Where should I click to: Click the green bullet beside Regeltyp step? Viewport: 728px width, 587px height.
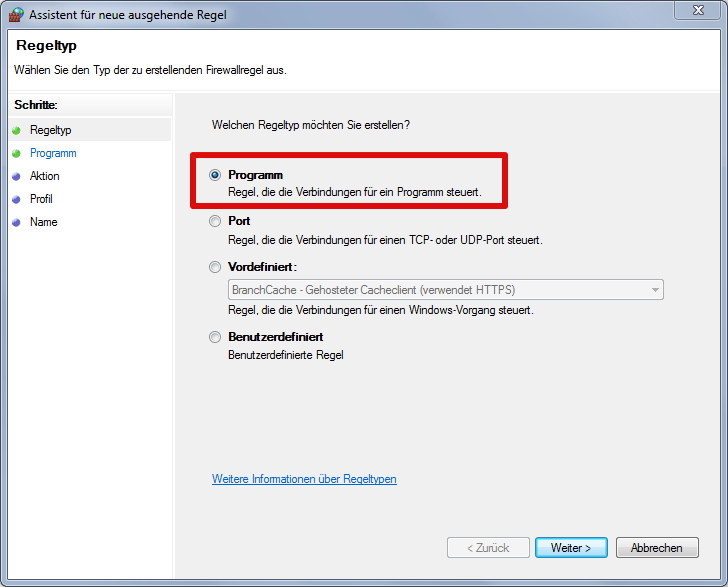(16, 130)
